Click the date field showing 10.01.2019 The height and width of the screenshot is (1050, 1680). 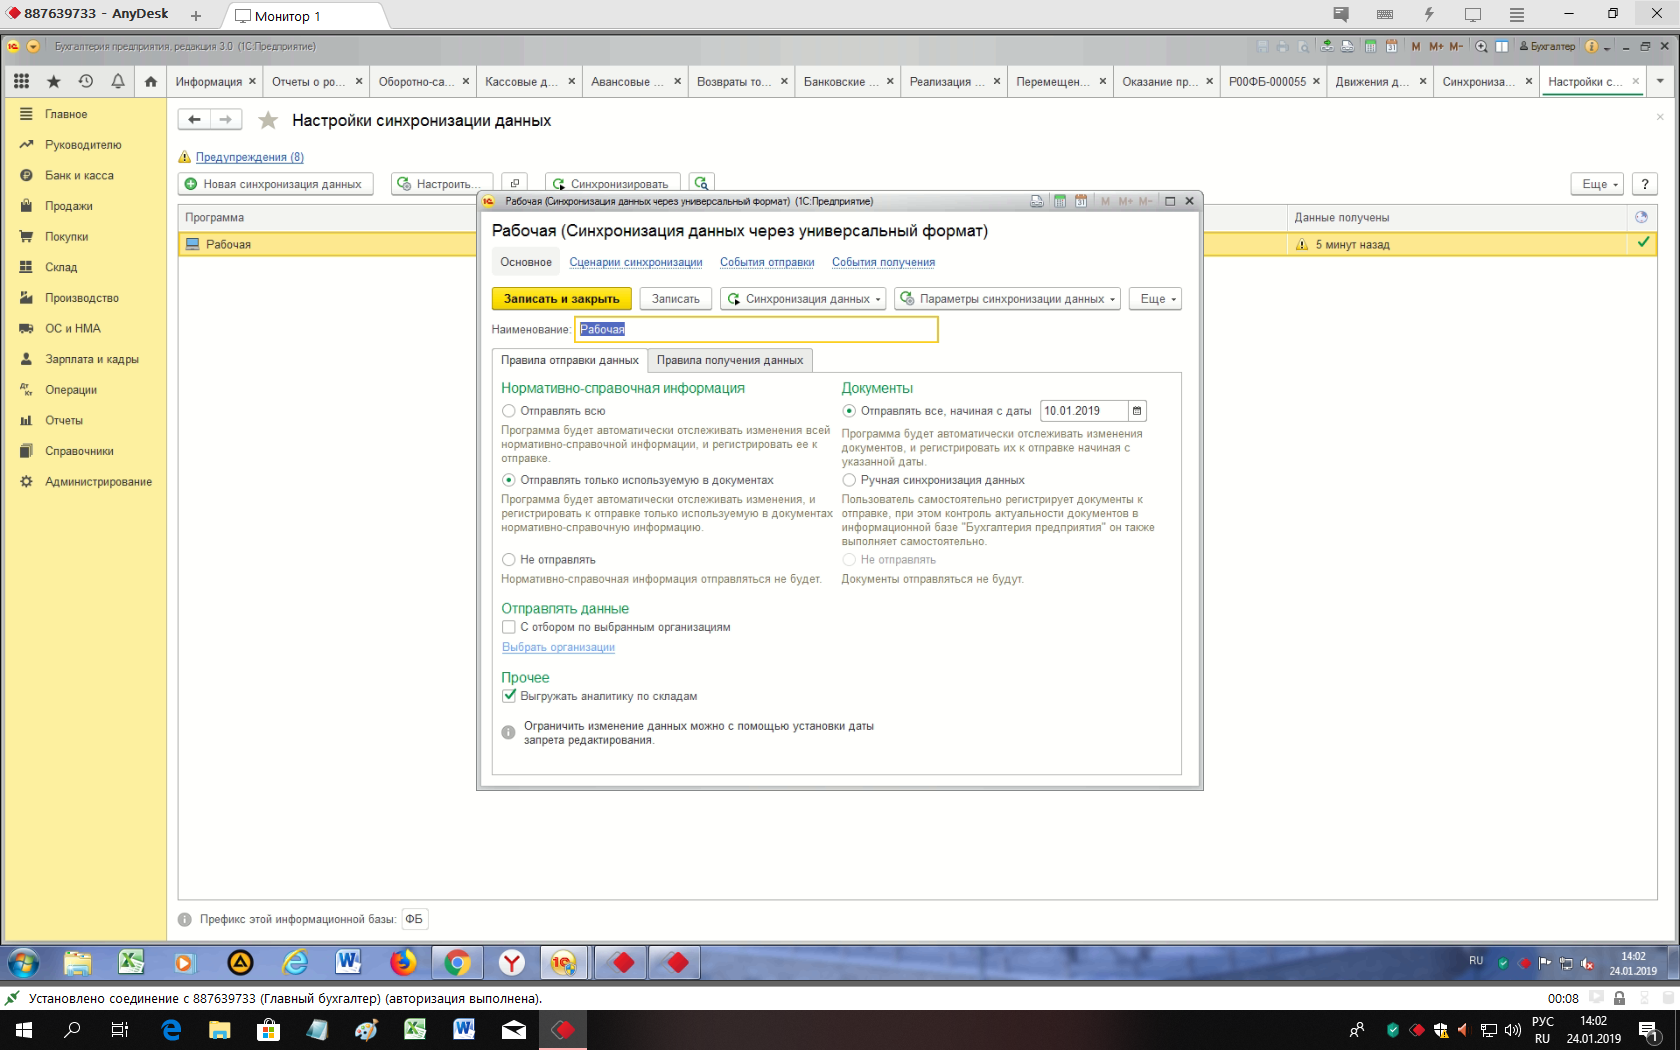click(x=1085, y=411)
